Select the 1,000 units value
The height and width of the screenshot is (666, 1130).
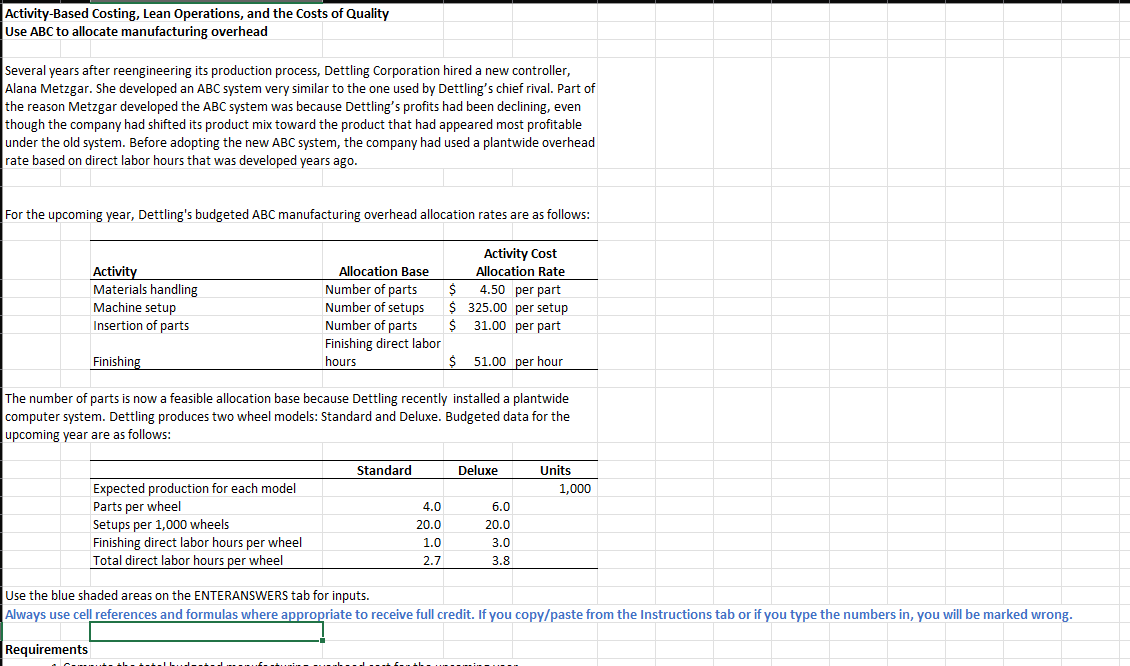575,489
